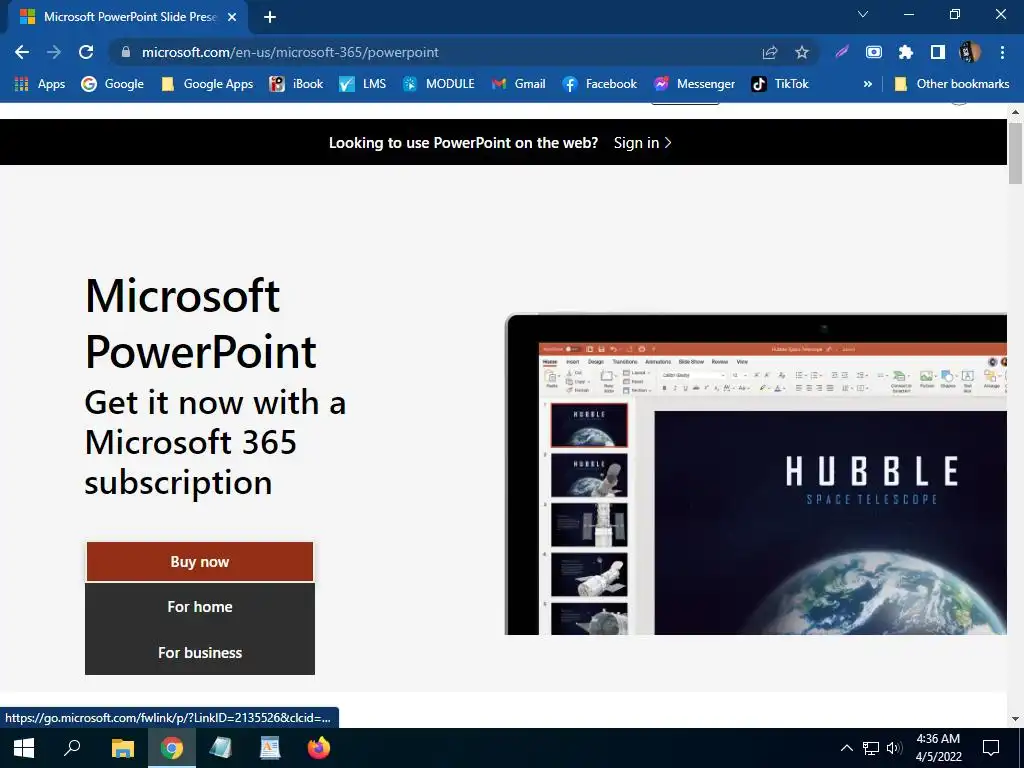Click the padlock site info icon

pyautogui.click(x=126, y=52)
